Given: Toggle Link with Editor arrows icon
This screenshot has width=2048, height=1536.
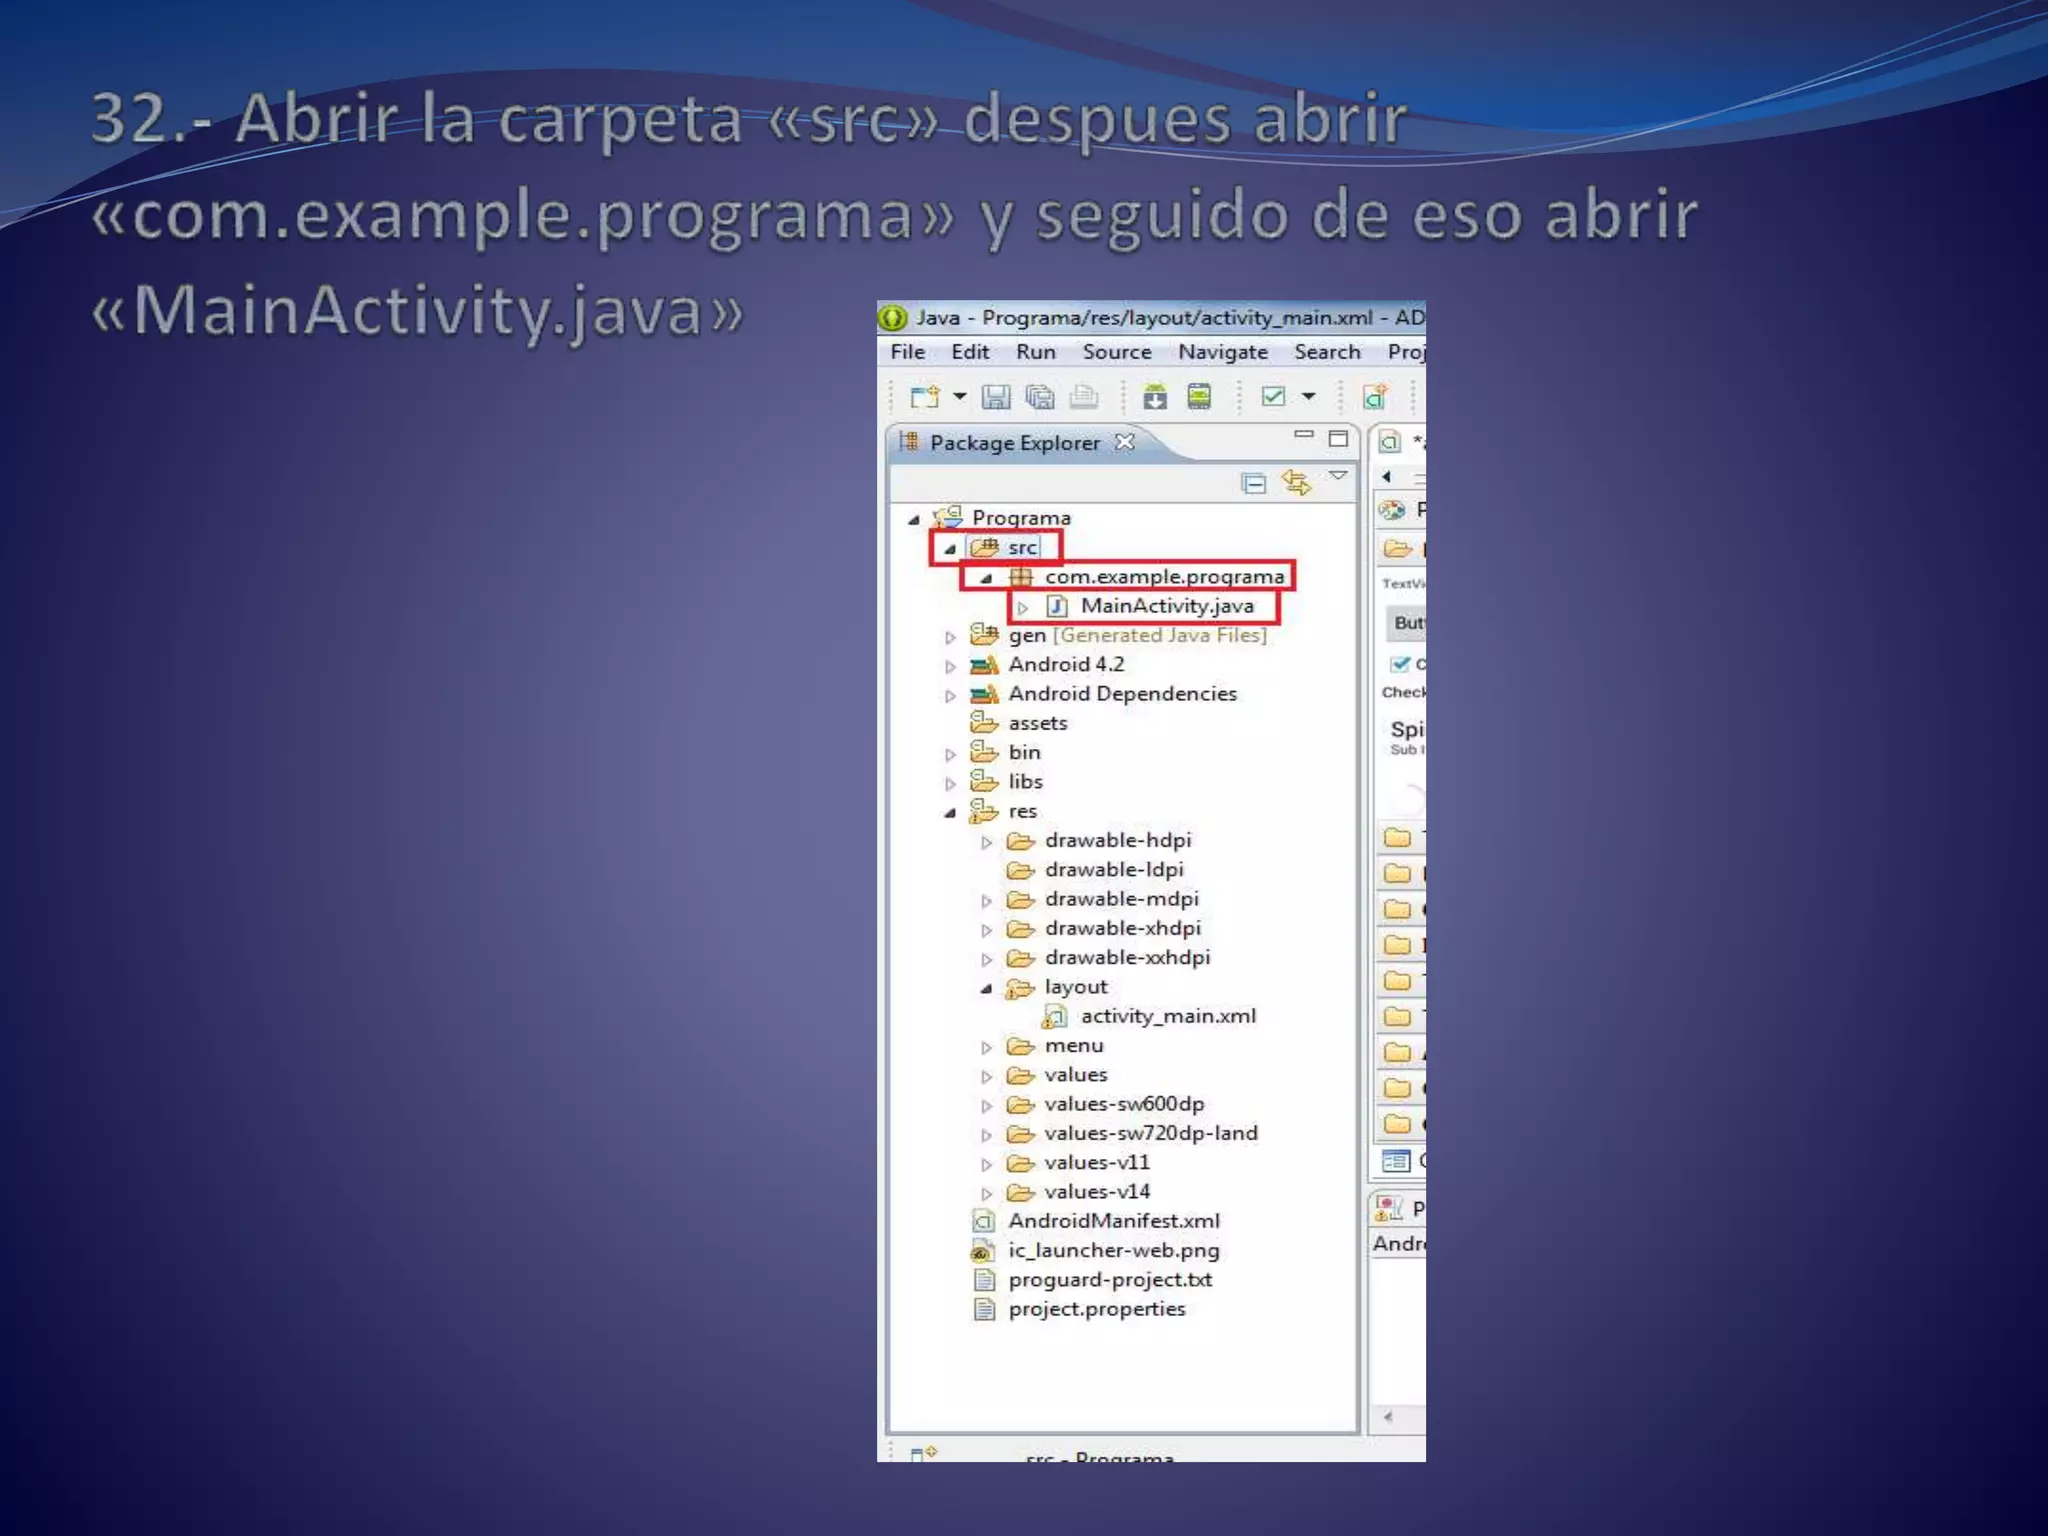Looking at the screenshot, I should (1296, 484).
